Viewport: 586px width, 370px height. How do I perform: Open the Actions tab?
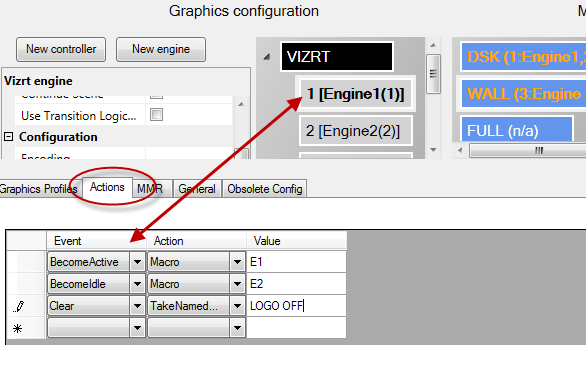(x=107, y=187)
